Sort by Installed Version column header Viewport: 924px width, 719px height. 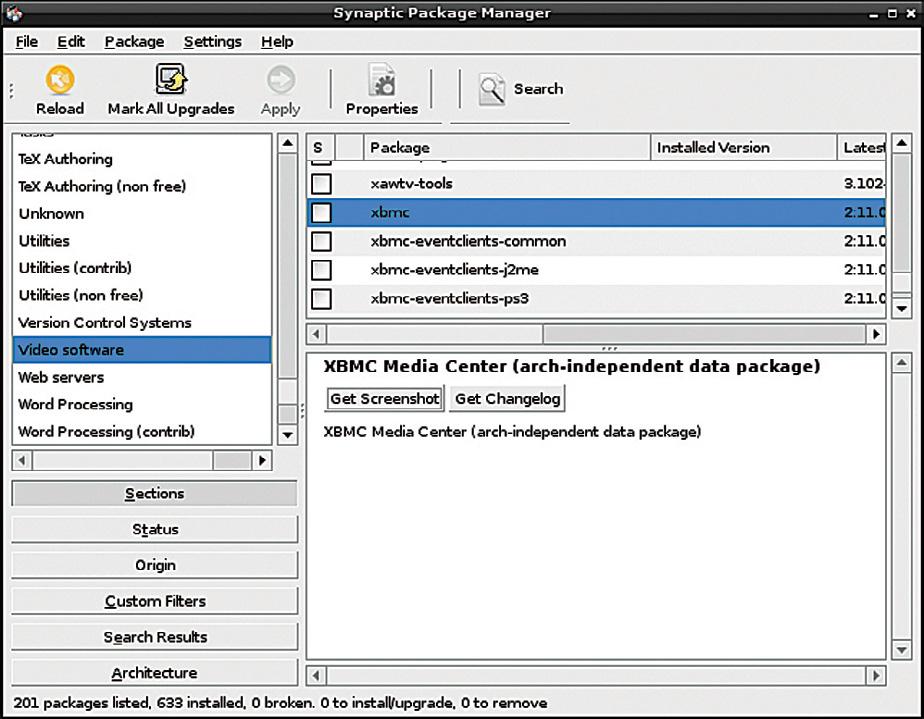point(744,147)
